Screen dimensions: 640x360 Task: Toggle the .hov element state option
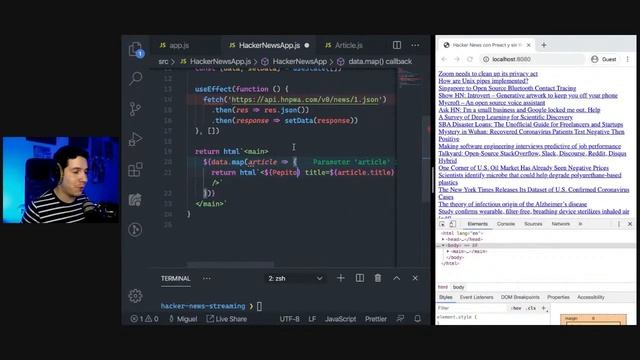(516, 308)
